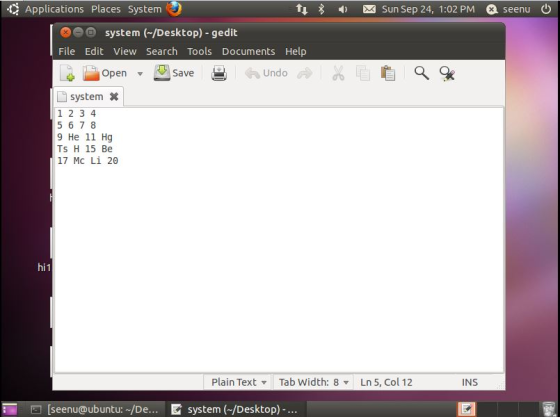Open the power session menu
Screen dimensions: 560x417
546,9
